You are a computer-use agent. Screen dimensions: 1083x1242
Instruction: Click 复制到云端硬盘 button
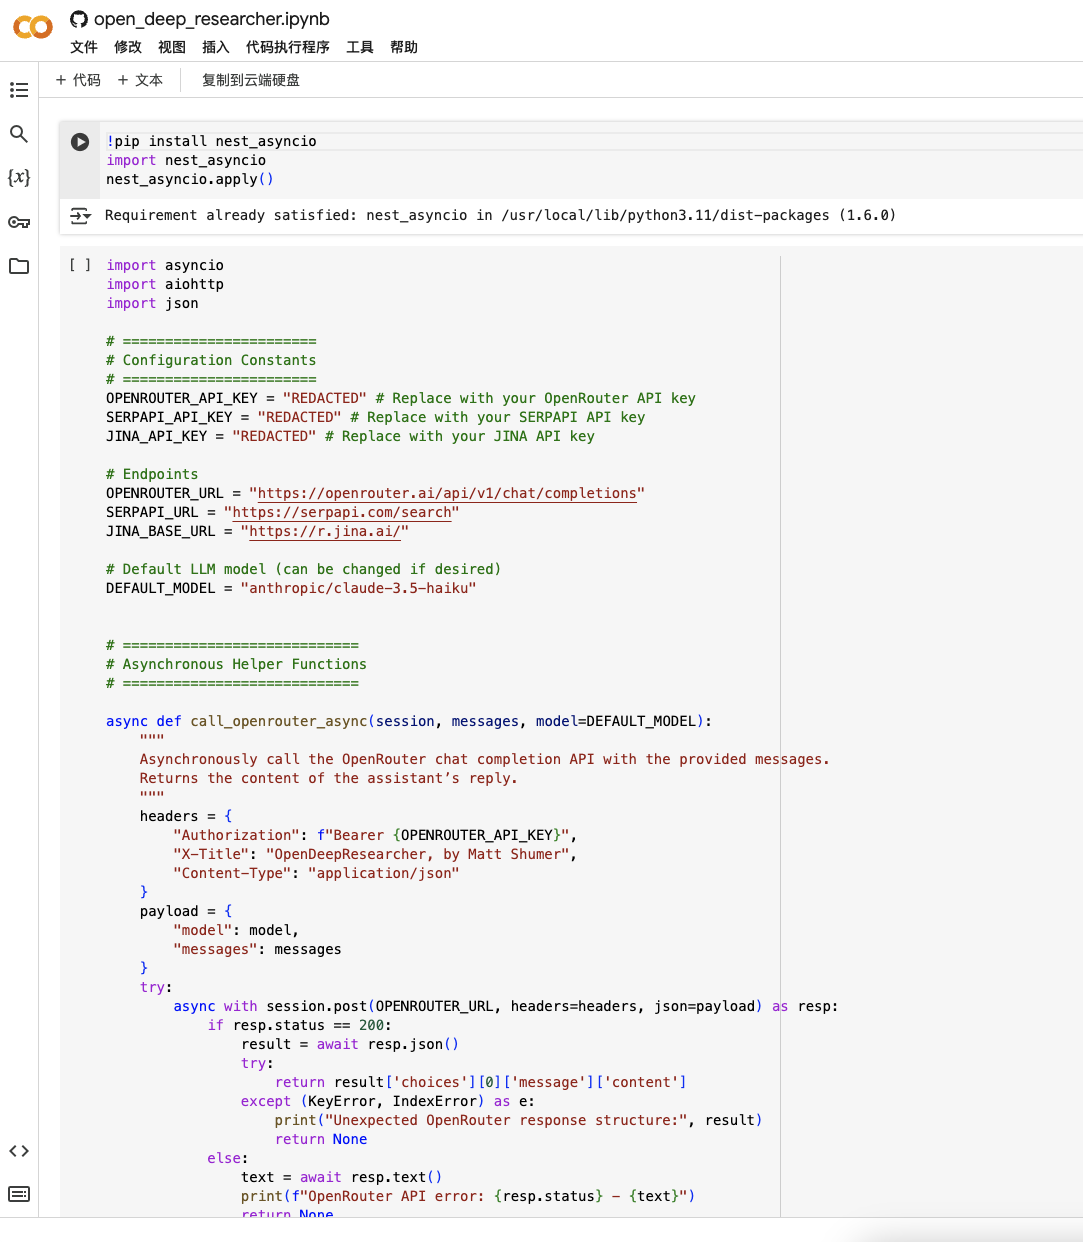pos(251,80)
